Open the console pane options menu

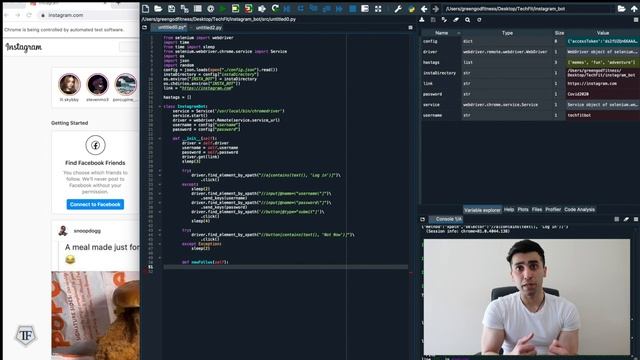click(636, 219)
